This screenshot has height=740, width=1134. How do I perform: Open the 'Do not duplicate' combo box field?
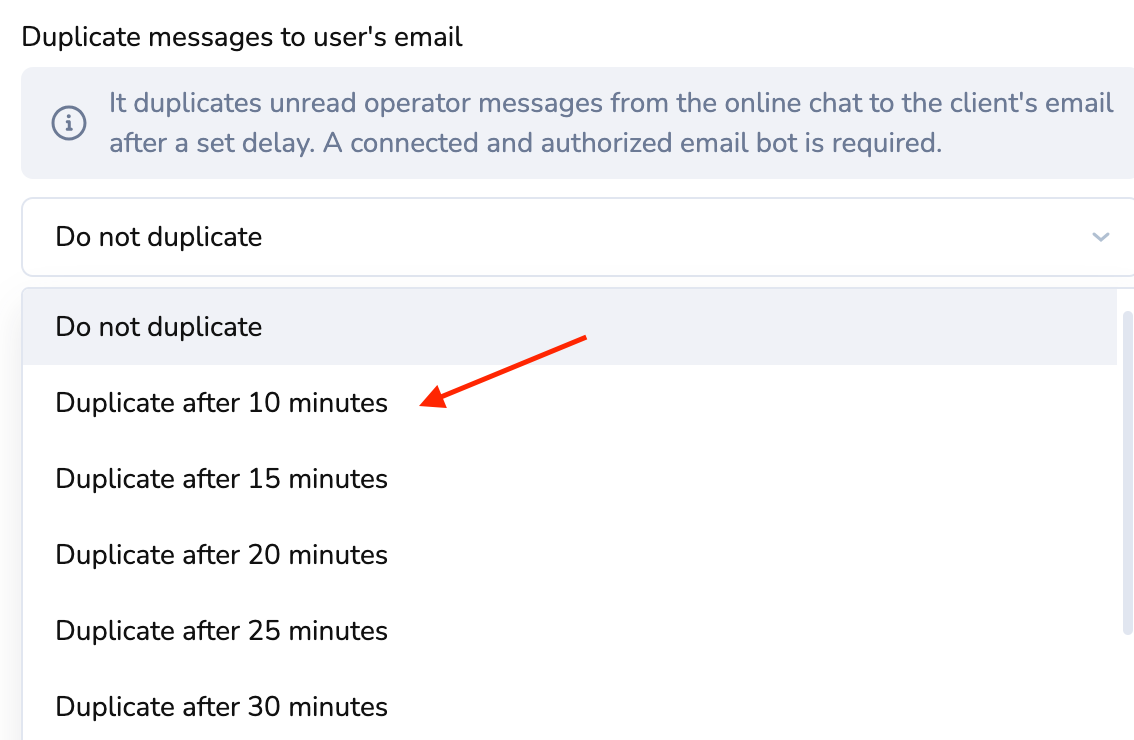(x=500, y=237)
